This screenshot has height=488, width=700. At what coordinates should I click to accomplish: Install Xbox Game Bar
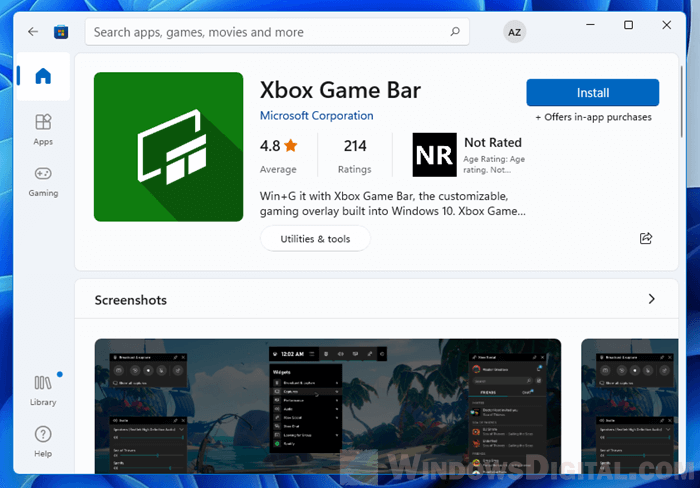[592, 92]
